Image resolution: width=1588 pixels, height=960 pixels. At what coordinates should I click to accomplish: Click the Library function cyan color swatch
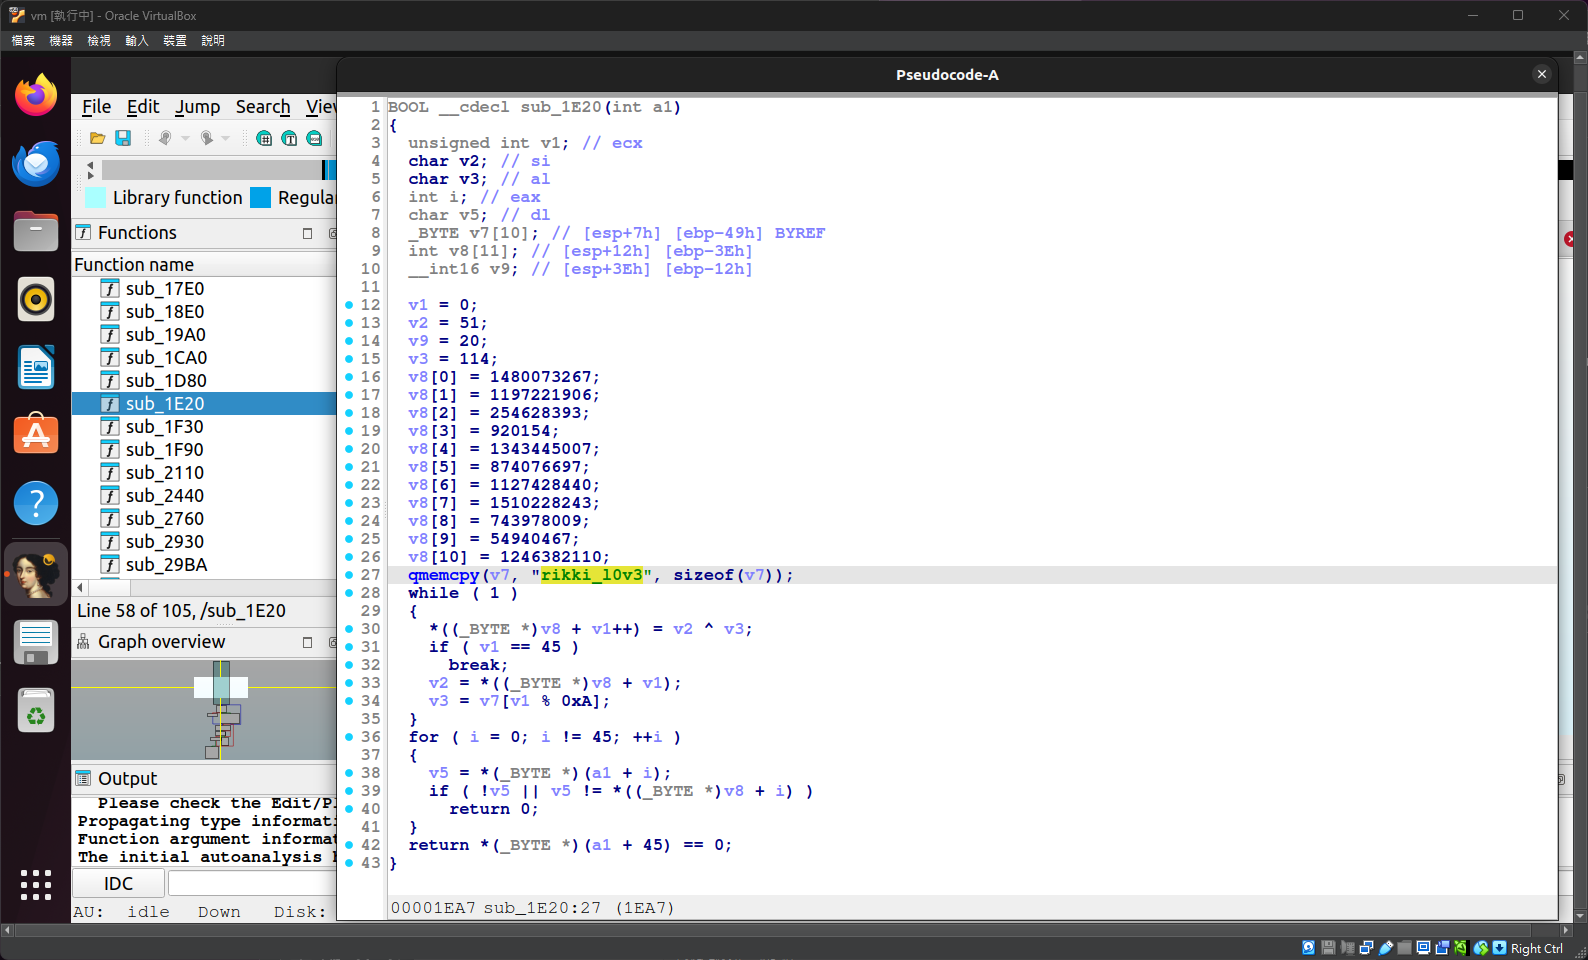point(96,198)
